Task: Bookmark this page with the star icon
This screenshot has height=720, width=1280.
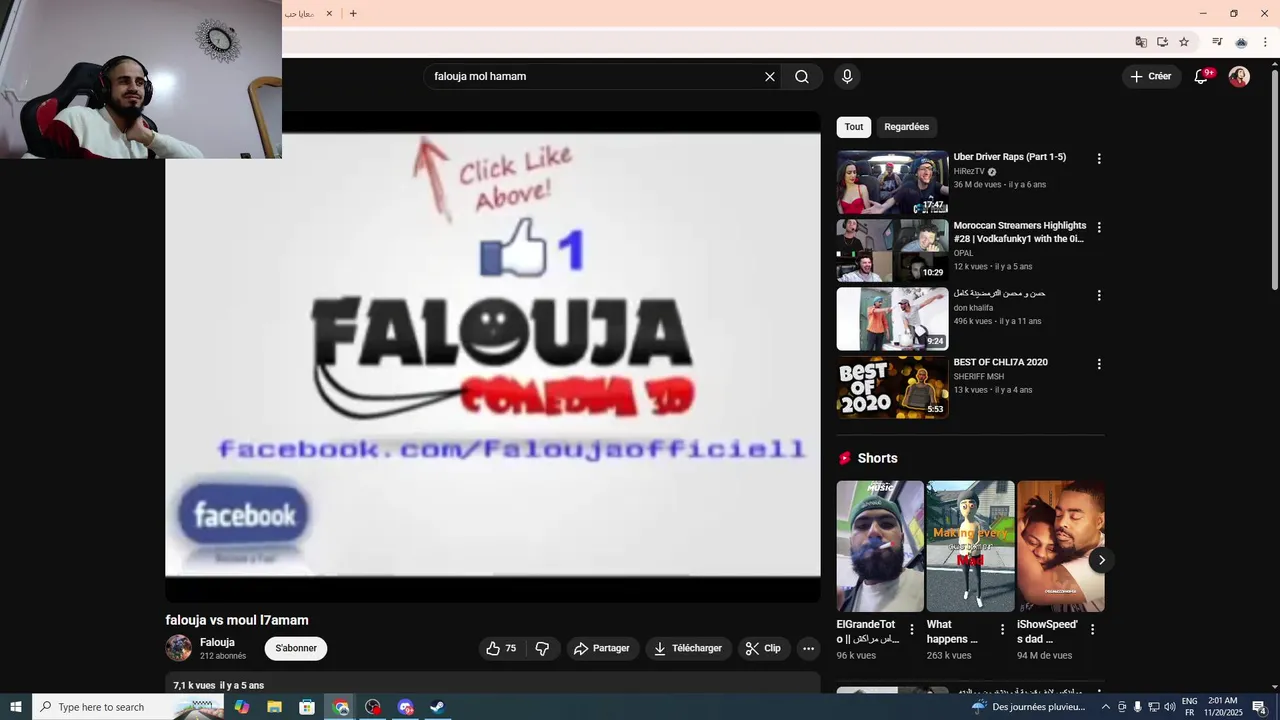Action: (1184, 42)
